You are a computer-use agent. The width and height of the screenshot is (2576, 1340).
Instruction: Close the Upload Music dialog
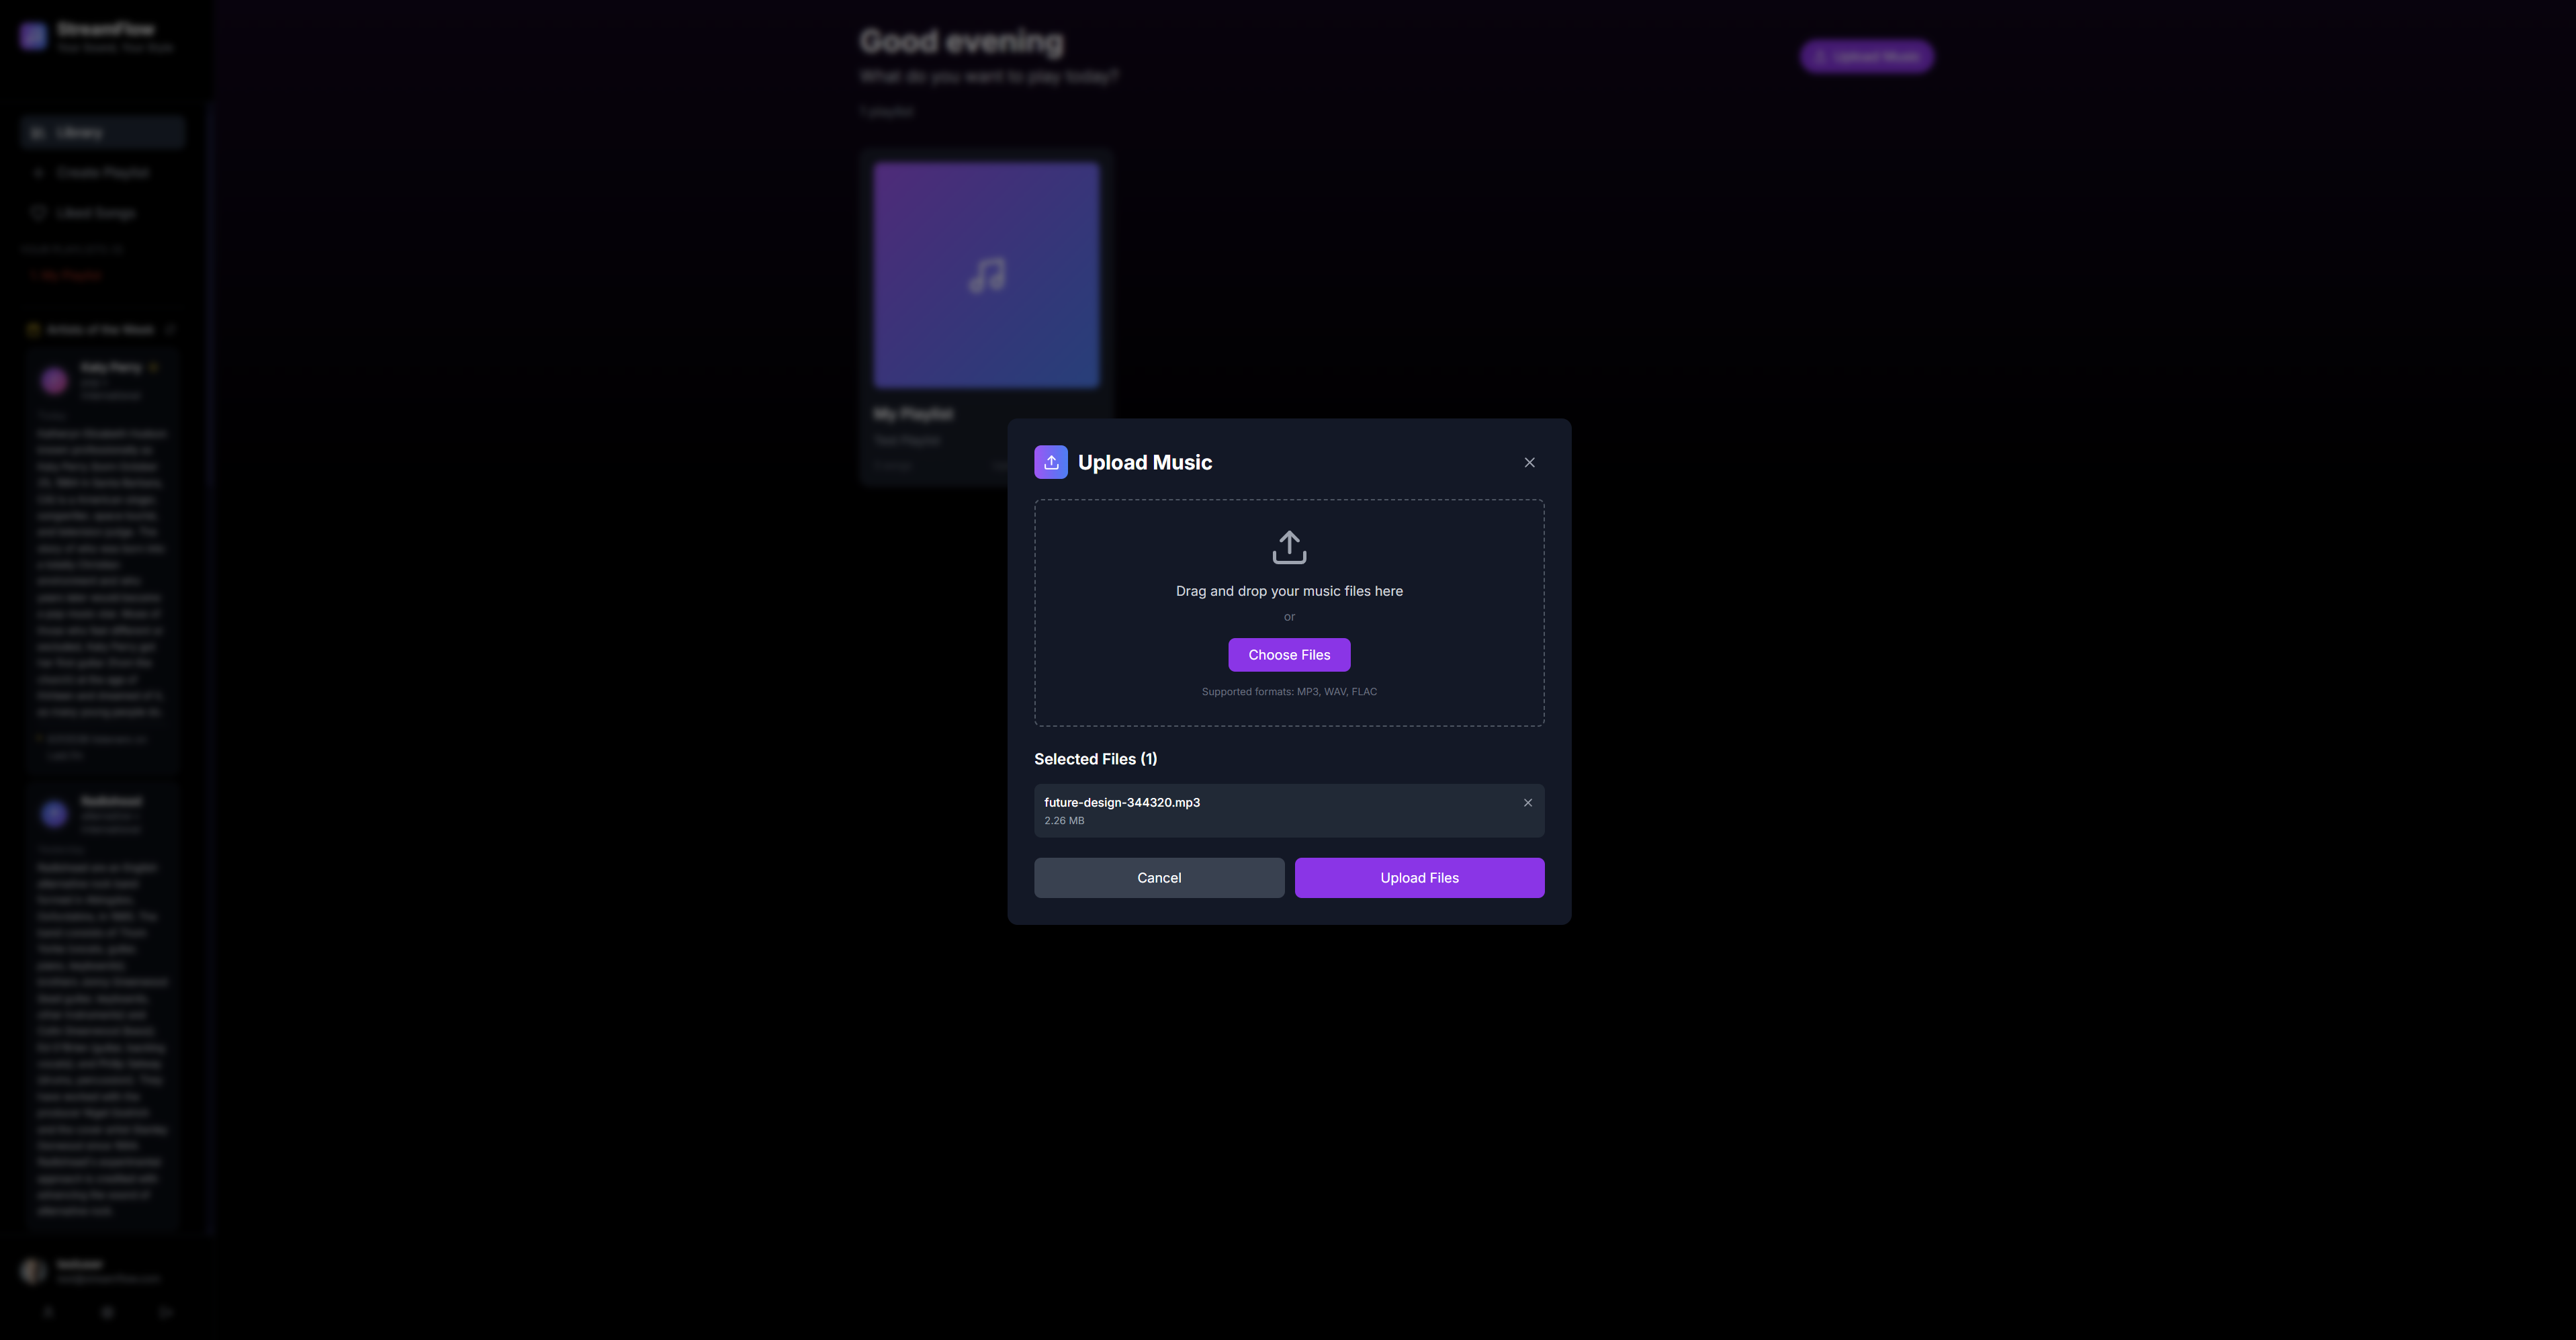pyautogui.click(x=1529, y=462)
